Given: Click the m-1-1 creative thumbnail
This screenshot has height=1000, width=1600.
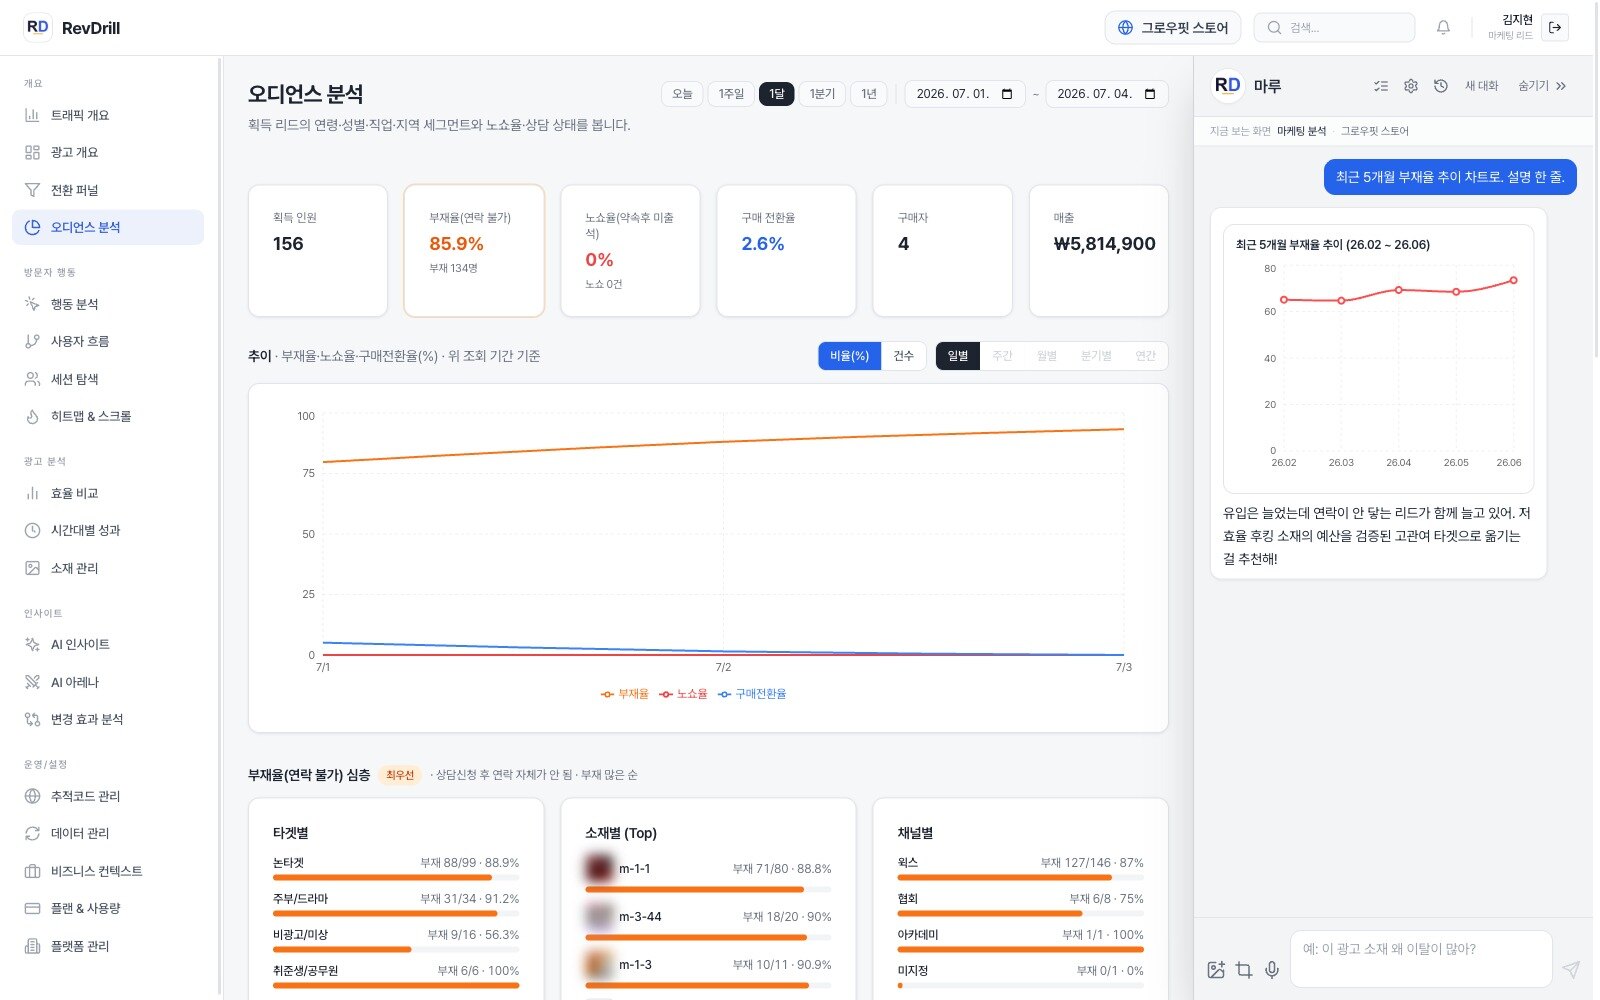Looking at the screenshot, I should [599, 868].
